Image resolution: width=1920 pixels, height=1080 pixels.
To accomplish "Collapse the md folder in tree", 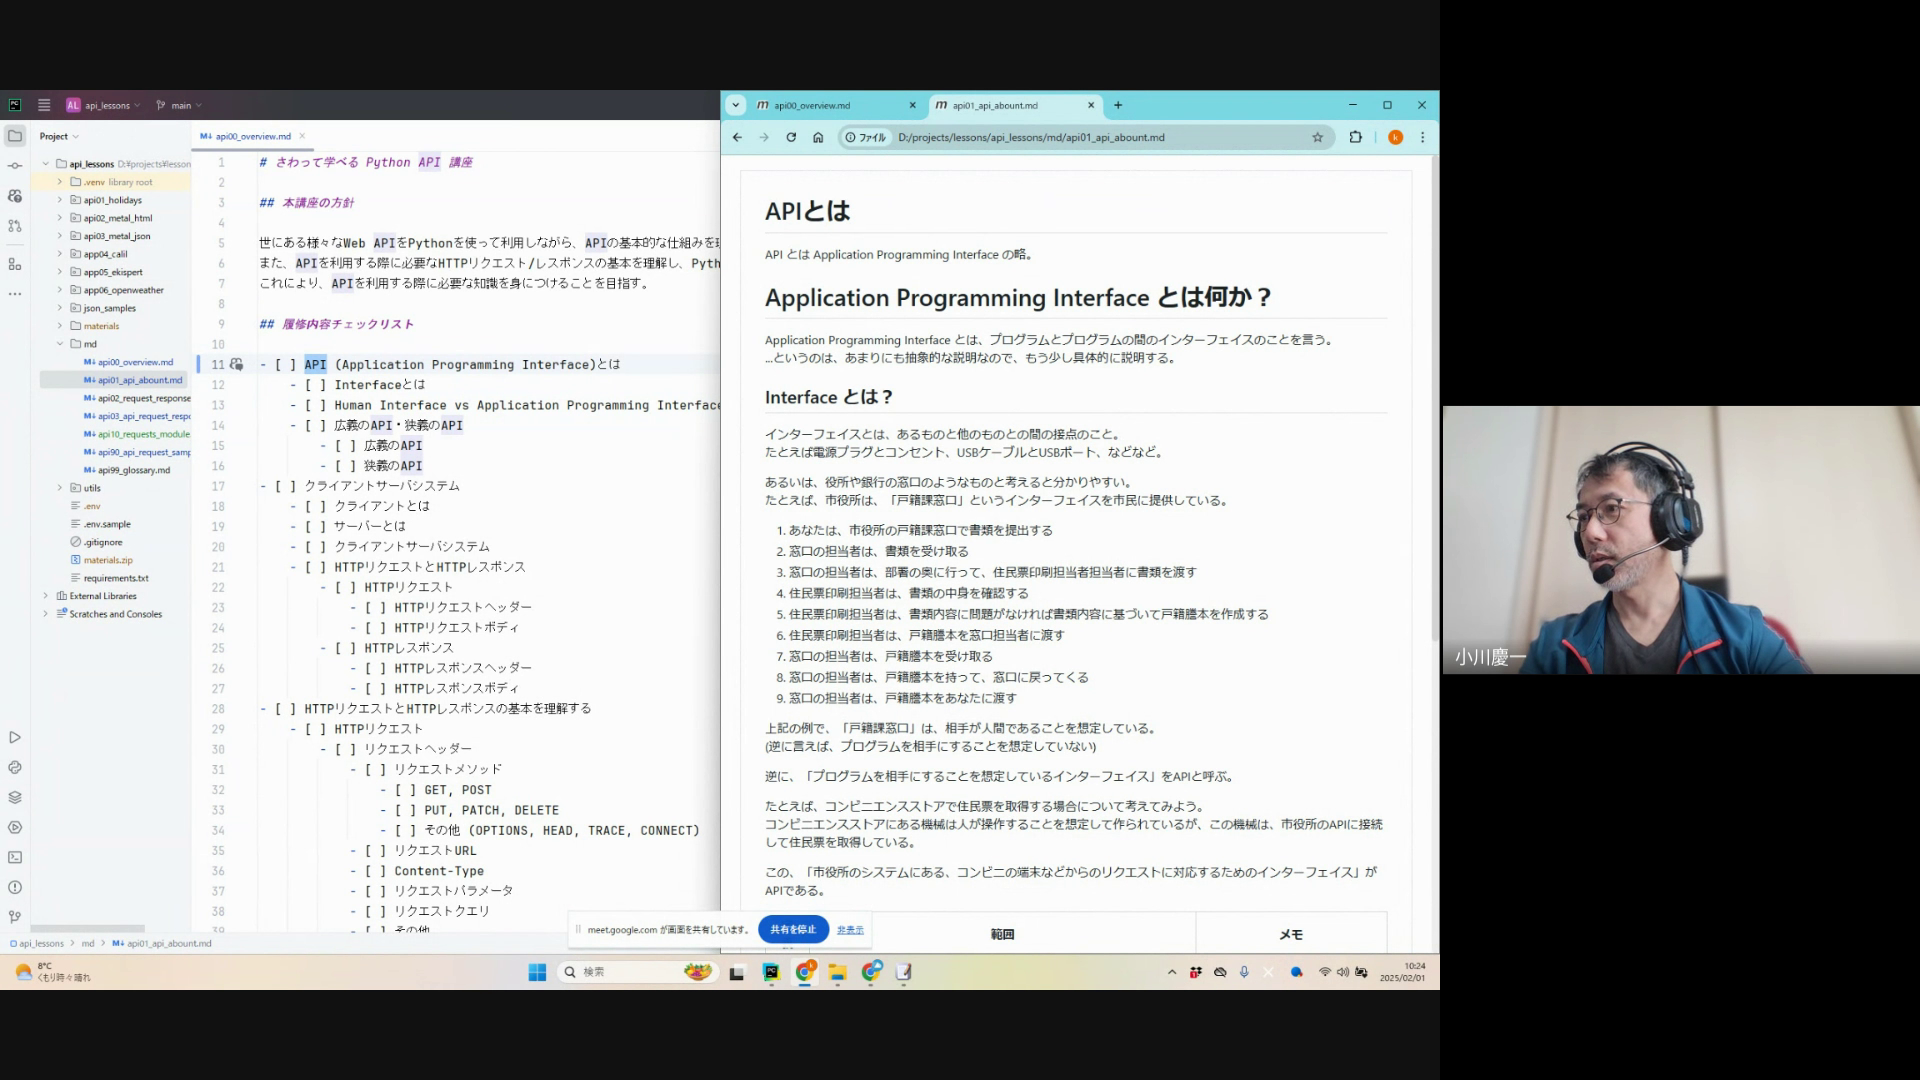I will point(60,344).
